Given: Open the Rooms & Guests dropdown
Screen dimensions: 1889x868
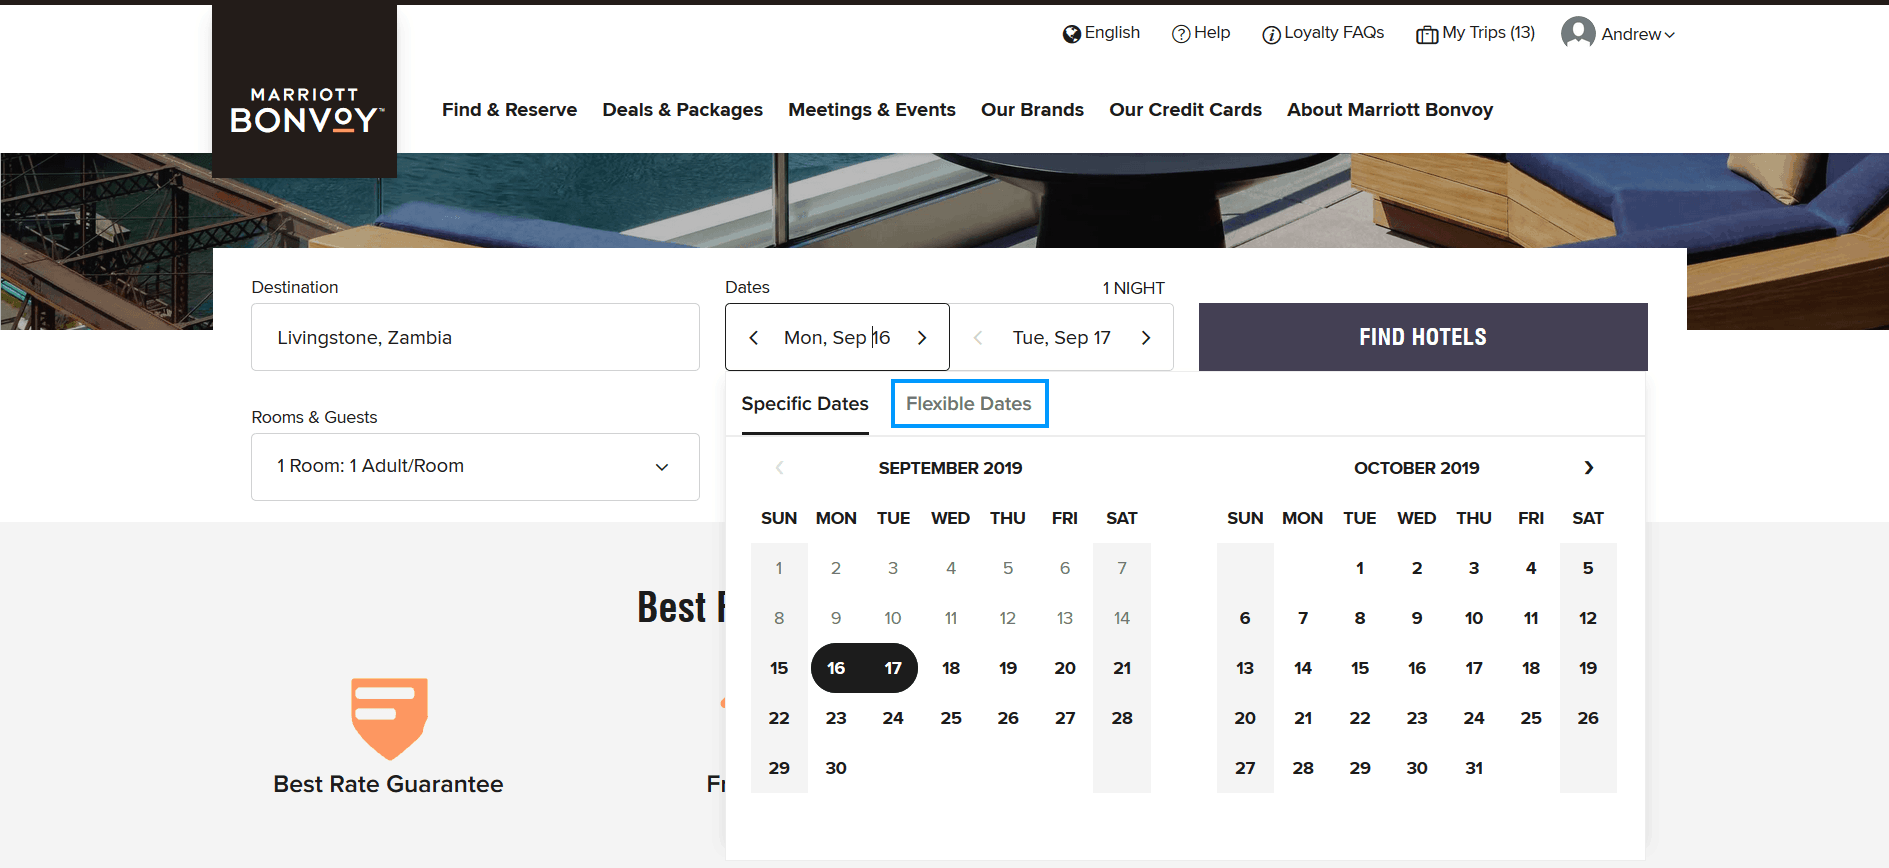Looking at the screenshot, I should coord(475,467).
